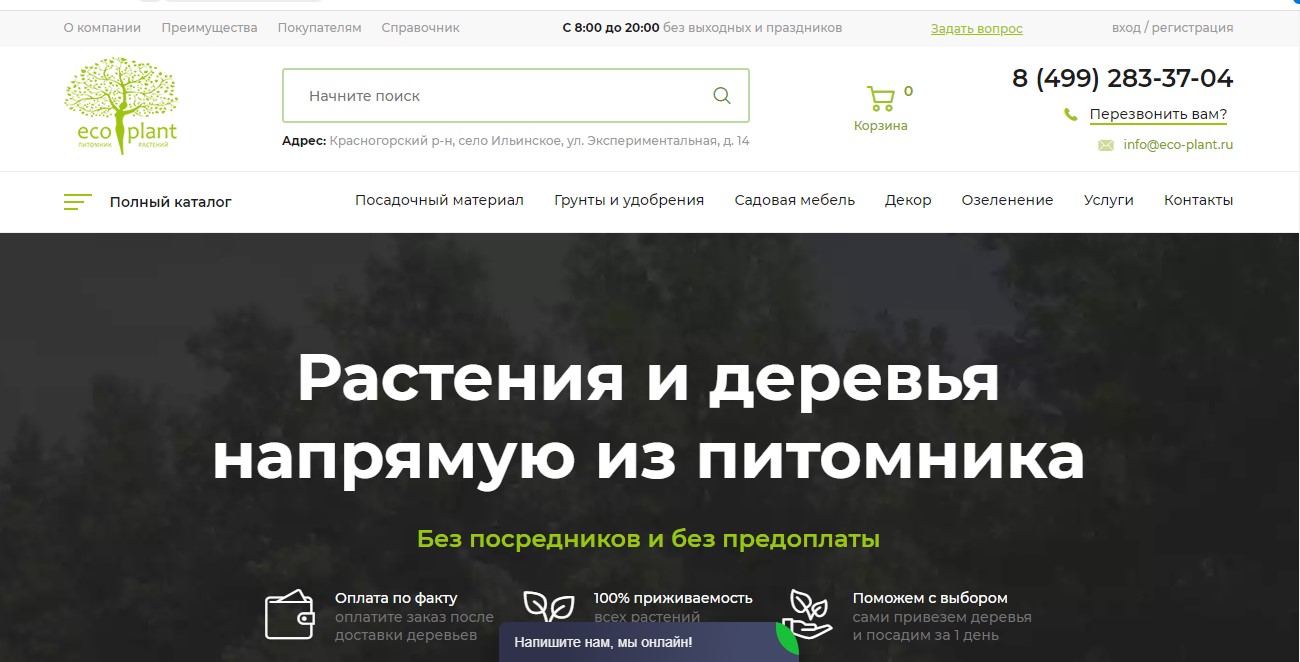Click the magnifying glass search icon
1300x662 pixels.
721,96
